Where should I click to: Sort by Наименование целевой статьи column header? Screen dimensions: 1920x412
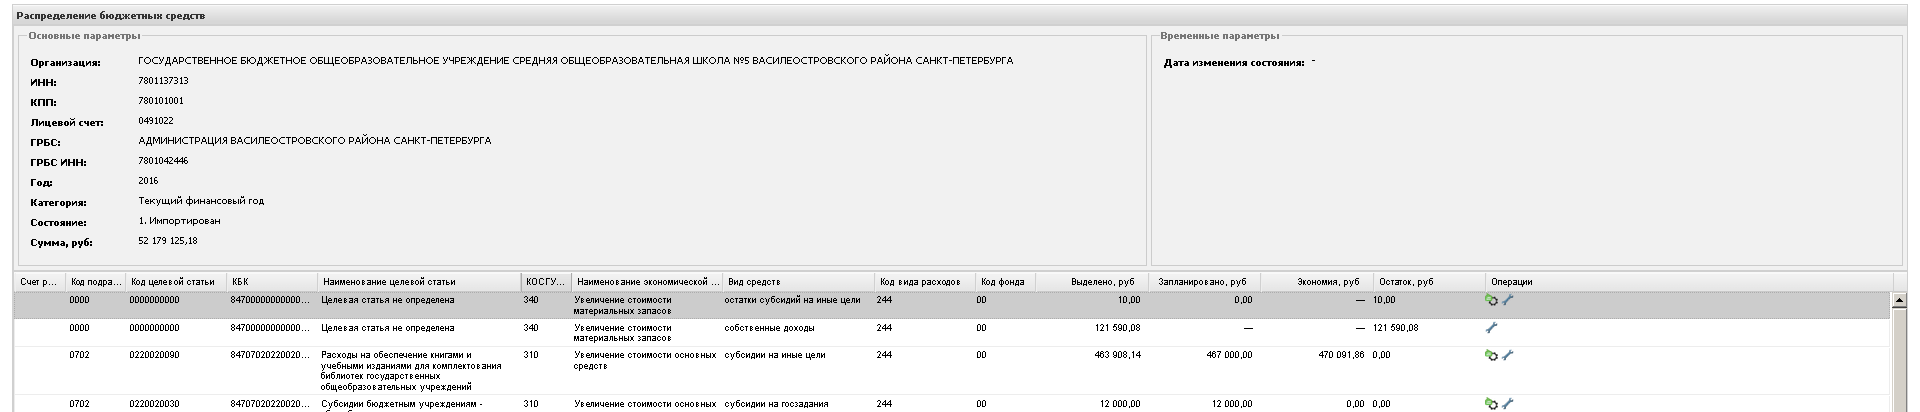tap(419, 282)
